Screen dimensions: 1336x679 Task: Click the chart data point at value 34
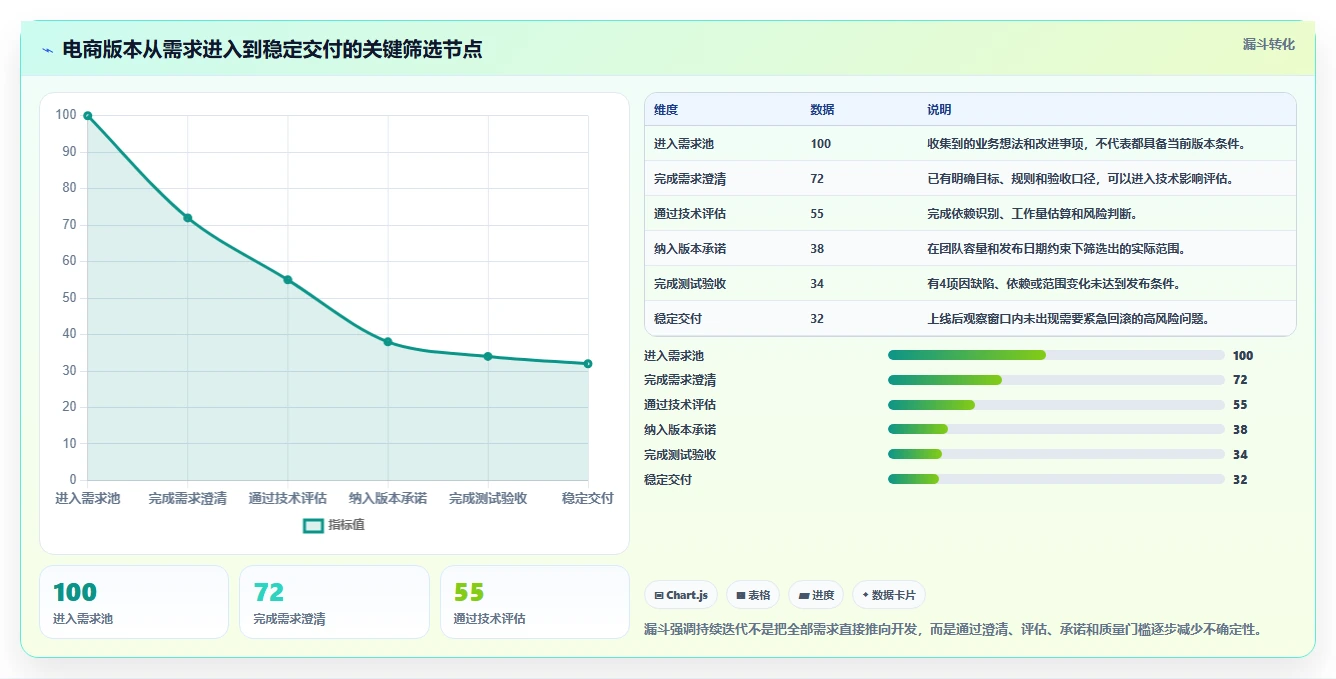point(488,356)
